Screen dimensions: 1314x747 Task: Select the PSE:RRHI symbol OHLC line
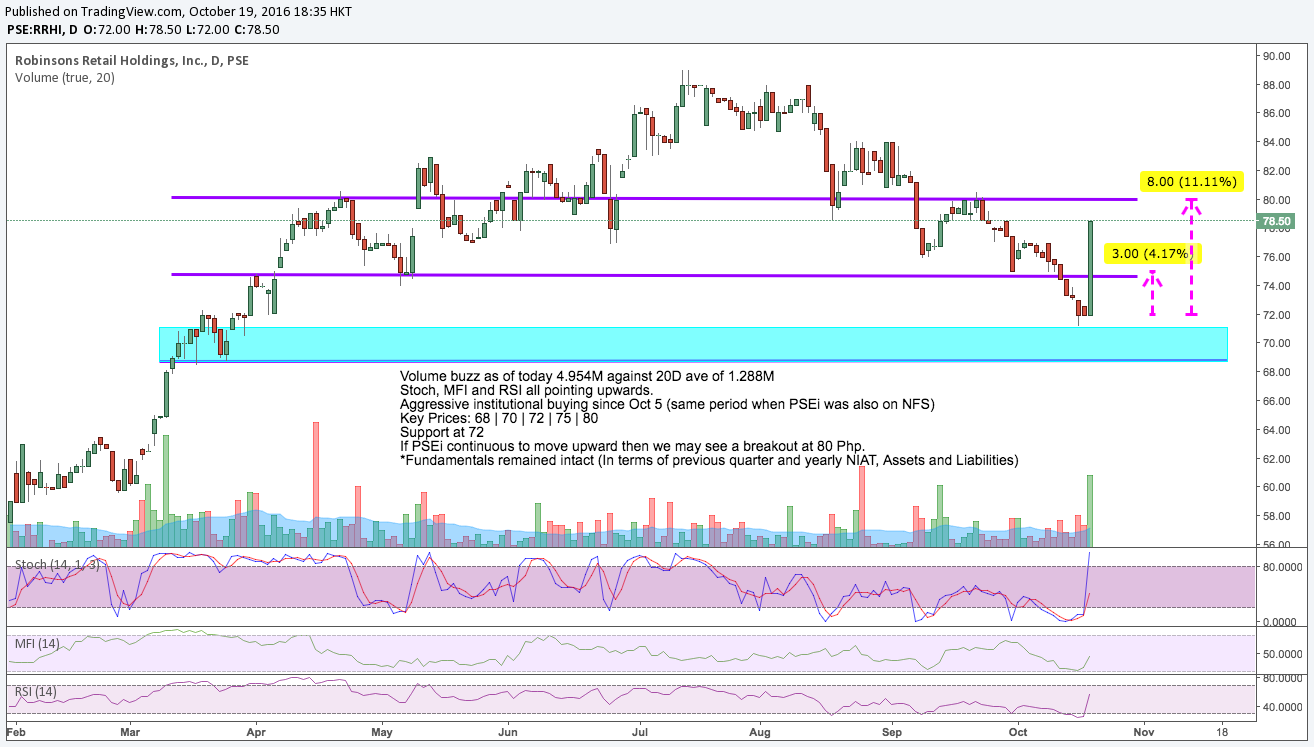(143, 29)
